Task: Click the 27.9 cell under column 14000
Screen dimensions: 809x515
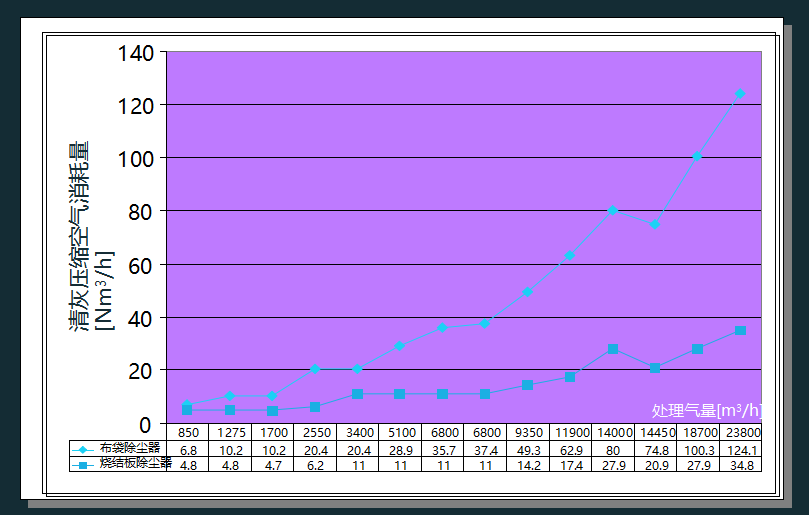Action: pyautogui.click(x=613, y=465)
